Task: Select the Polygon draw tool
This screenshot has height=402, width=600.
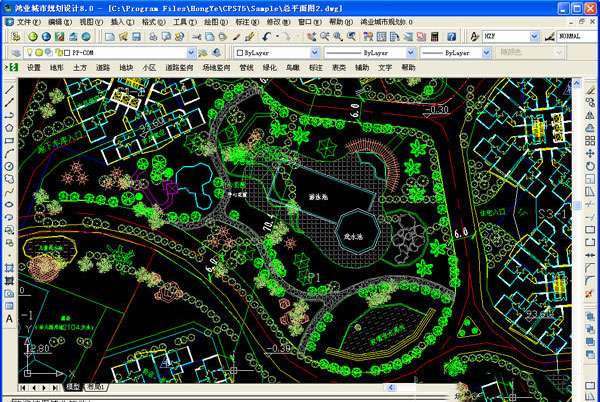Action: coord(9,127)
